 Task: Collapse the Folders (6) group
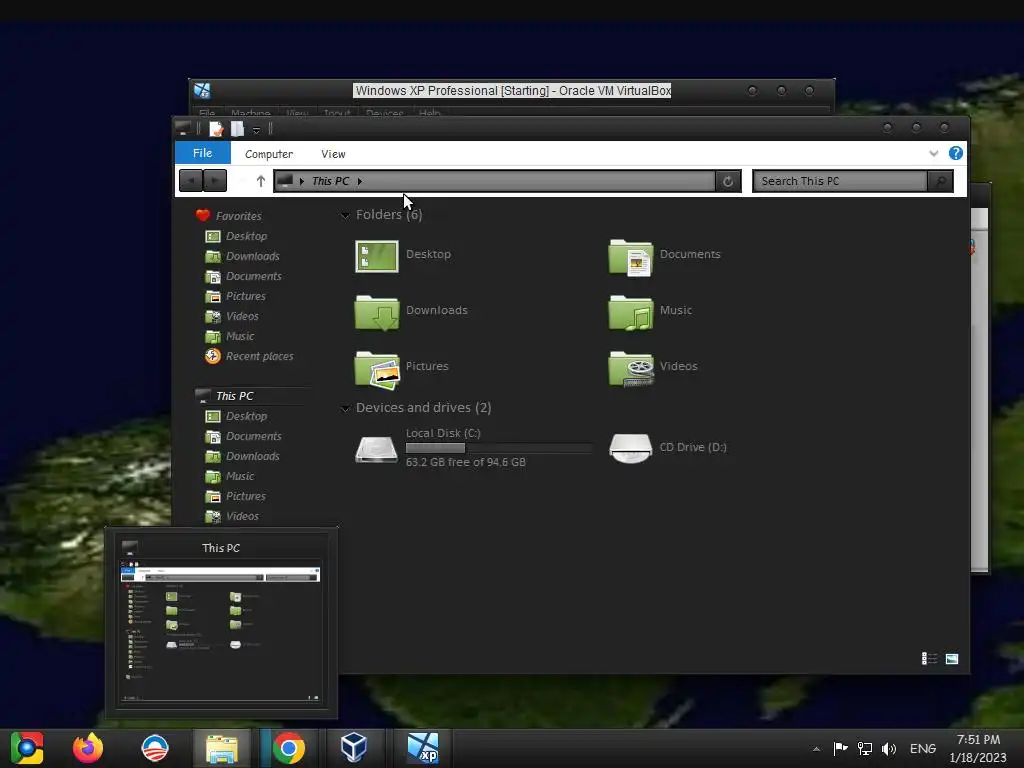[x=345, y=216]
